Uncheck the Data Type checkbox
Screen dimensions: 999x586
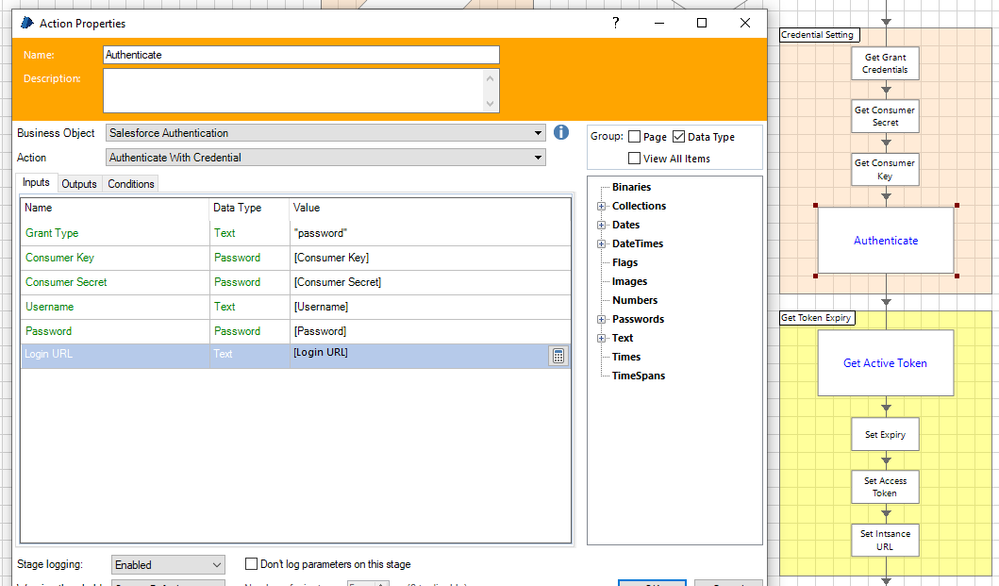[x=679, y=137]
